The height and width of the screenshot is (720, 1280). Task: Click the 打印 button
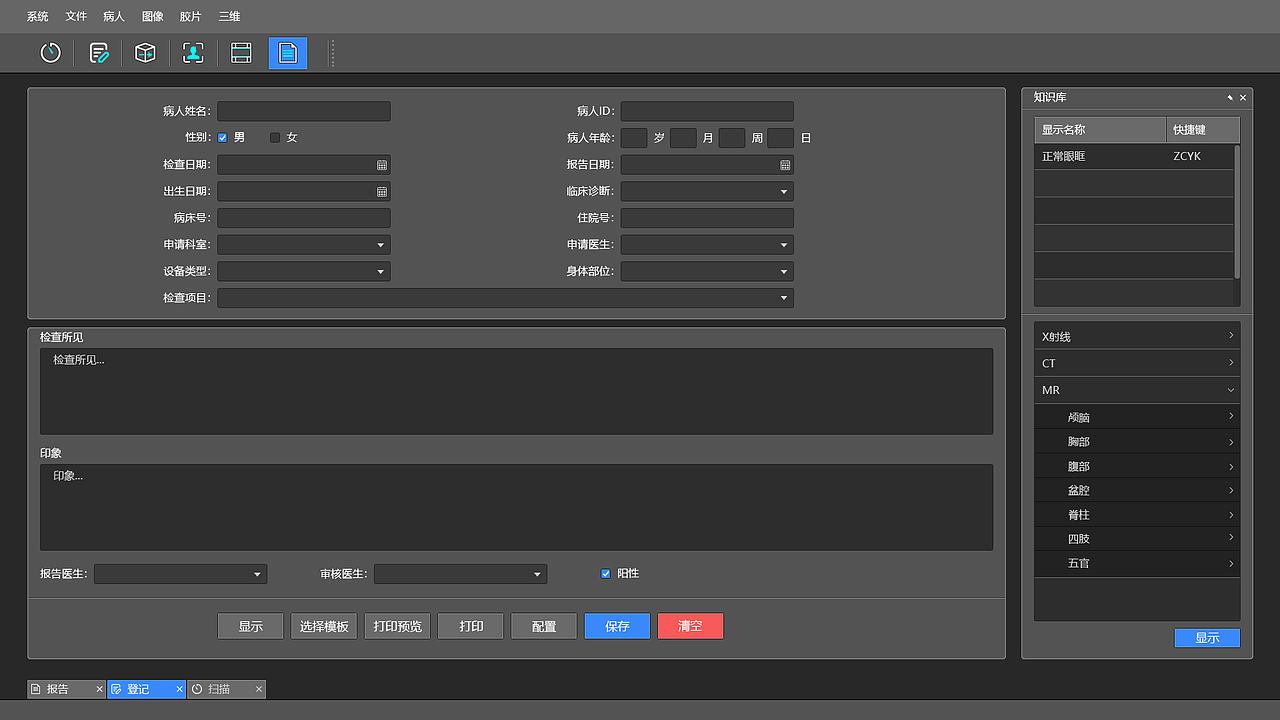(471, 626)
